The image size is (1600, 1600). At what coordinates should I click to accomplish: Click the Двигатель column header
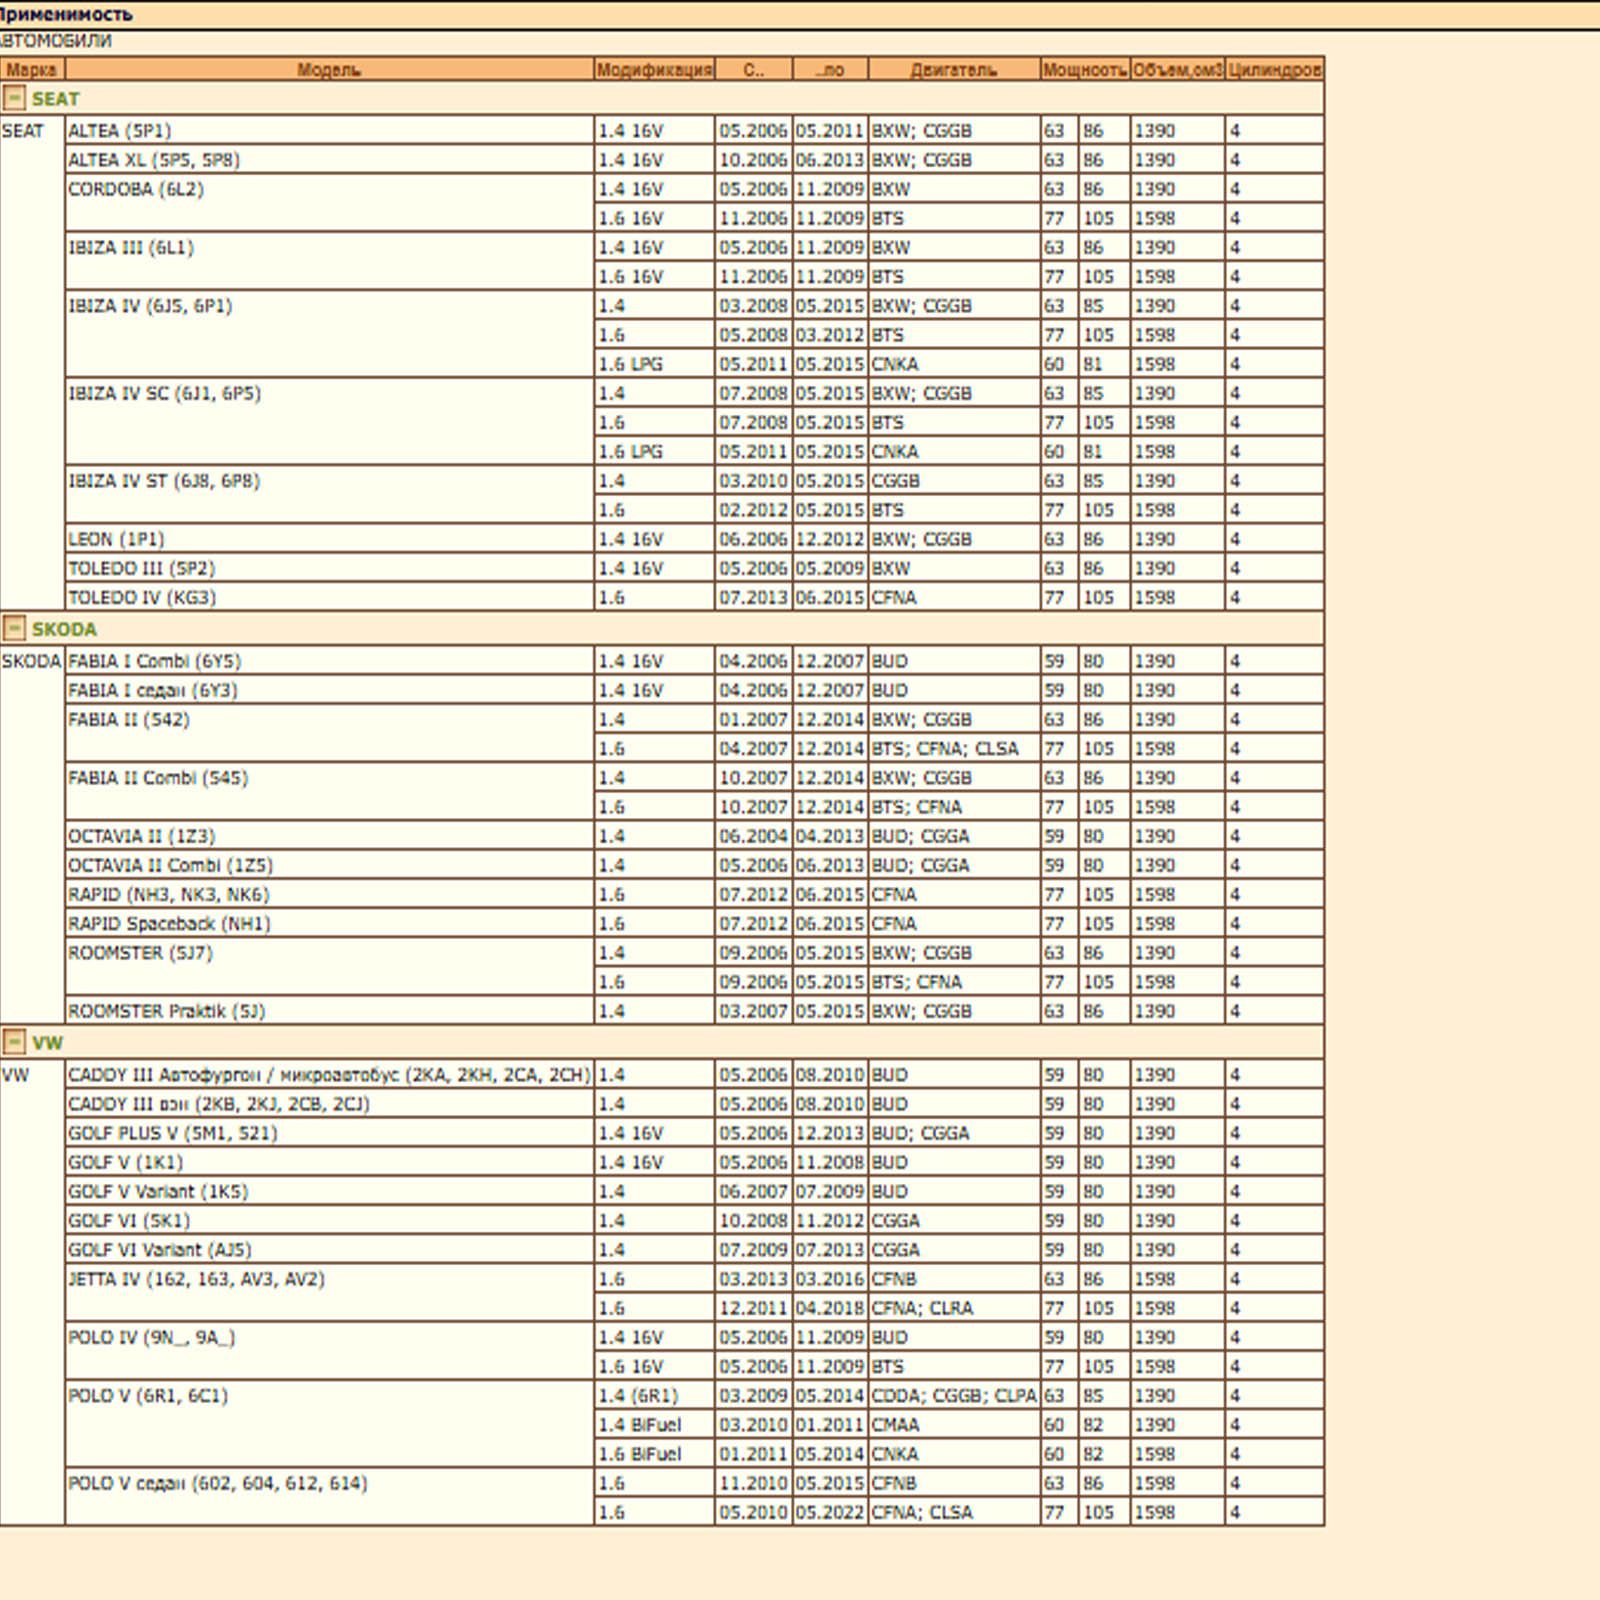[953, 70]
